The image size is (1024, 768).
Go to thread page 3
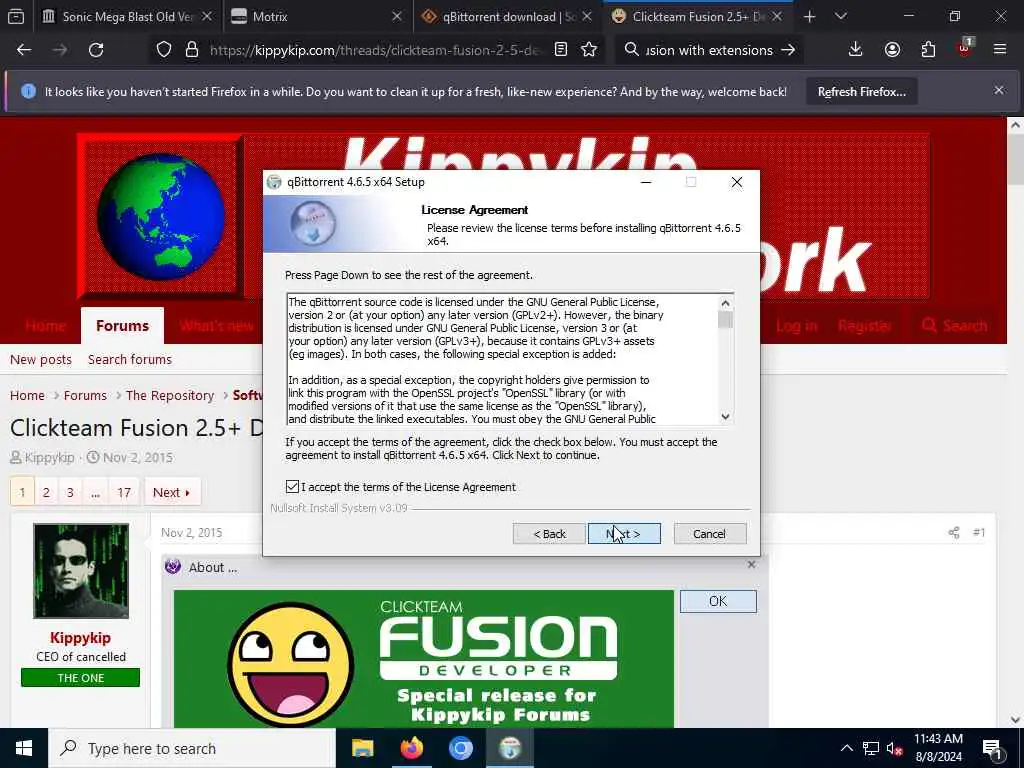[x=70, y=492]
